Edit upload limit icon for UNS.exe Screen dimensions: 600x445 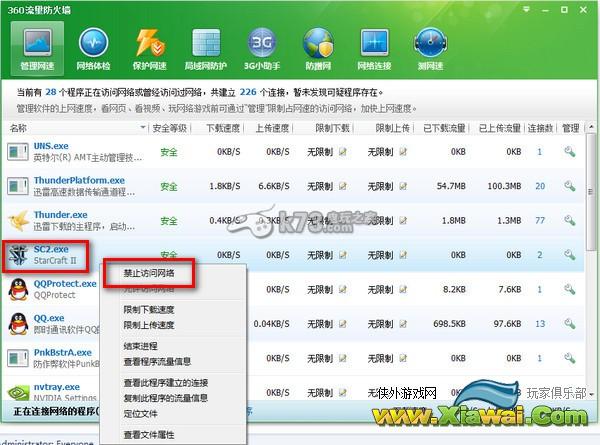point(403,152)
